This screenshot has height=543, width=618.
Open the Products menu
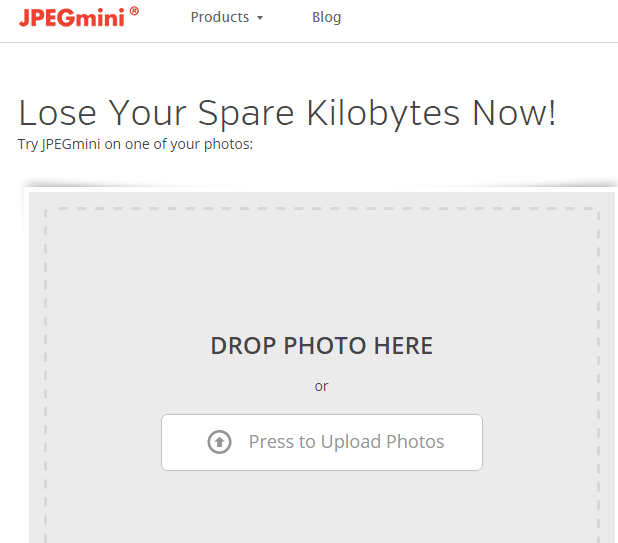(x=227, y=17)
